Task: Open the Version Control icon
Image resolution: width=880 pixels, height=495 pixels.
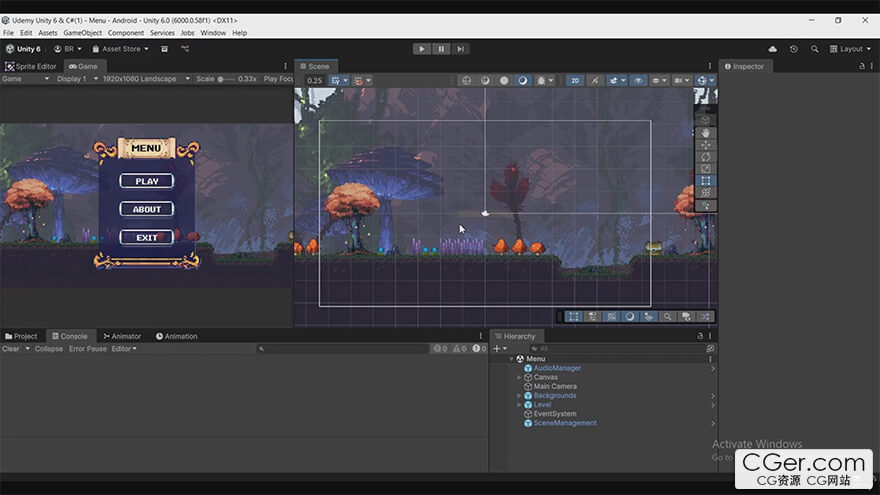Action: [185, 49]
